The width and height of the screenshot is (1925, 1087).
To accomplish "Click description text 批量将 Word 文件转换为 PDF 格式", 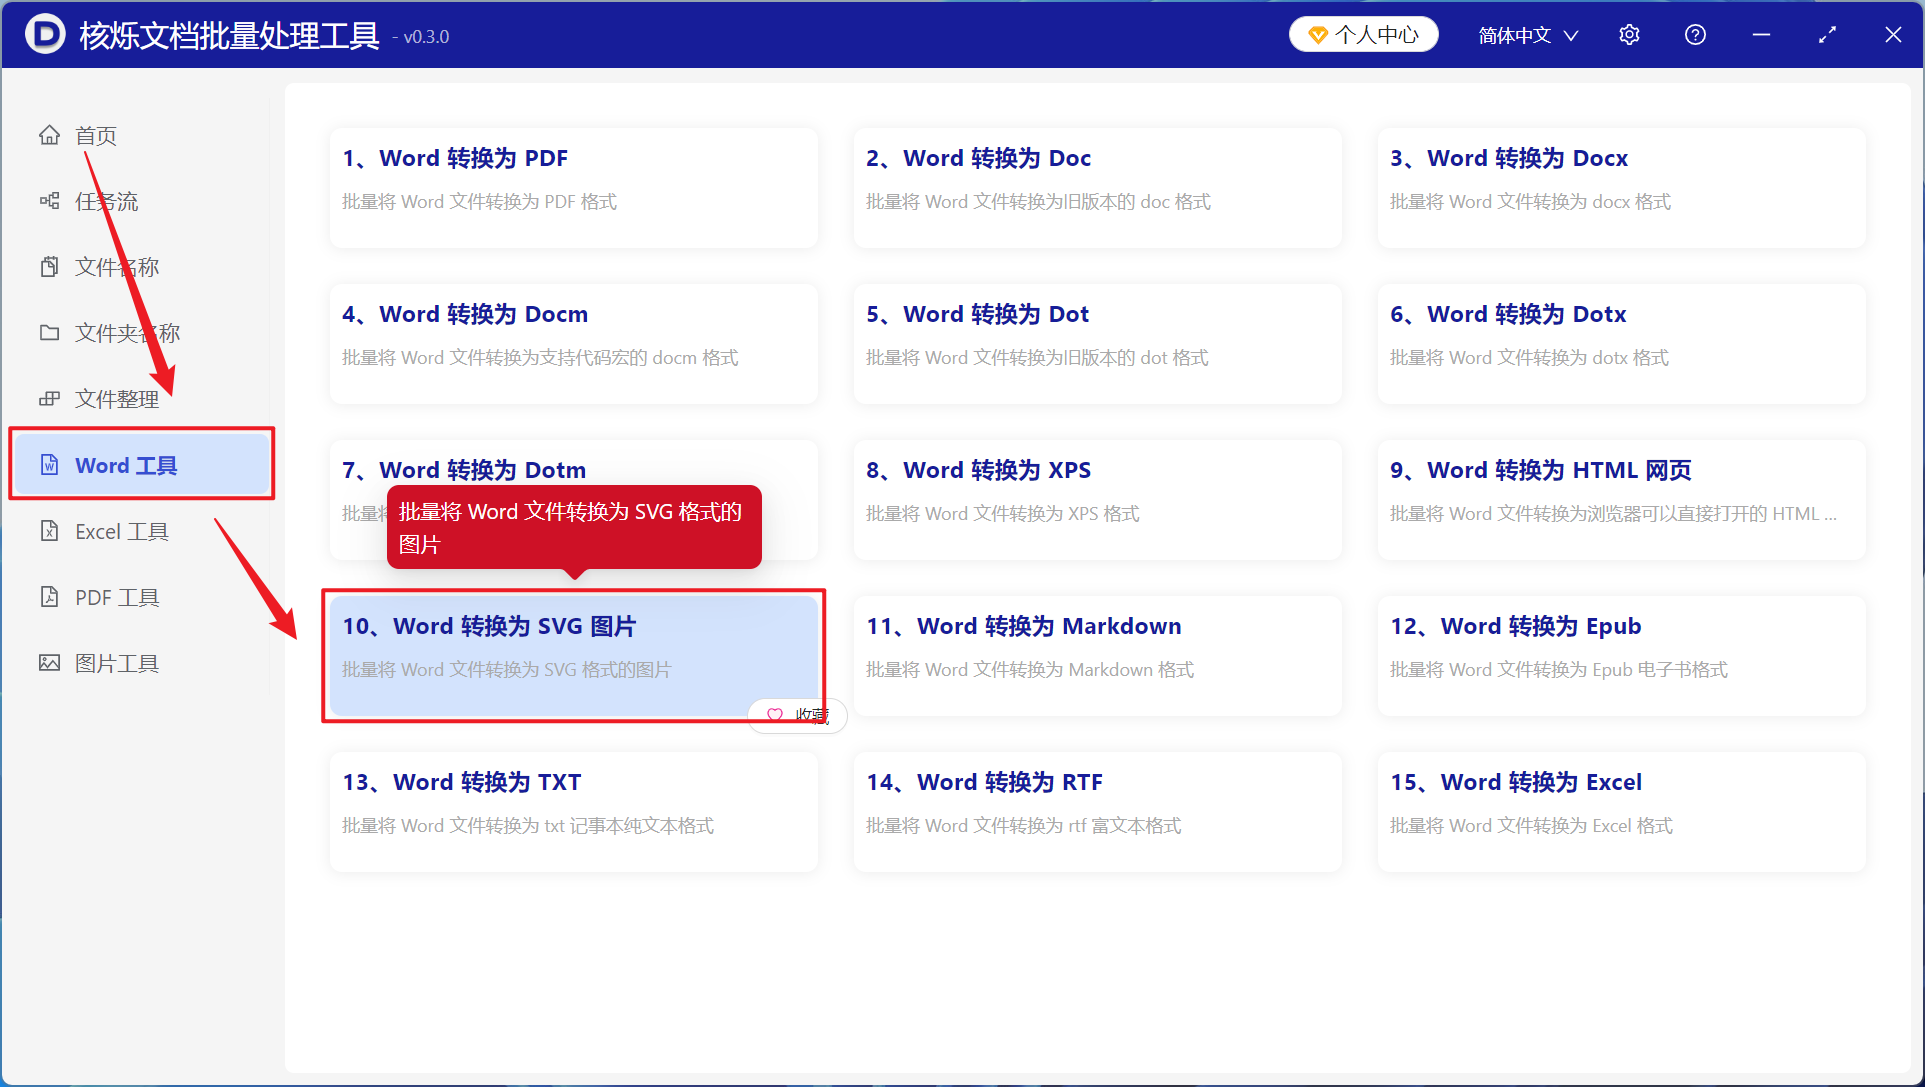I will (479, 202).
